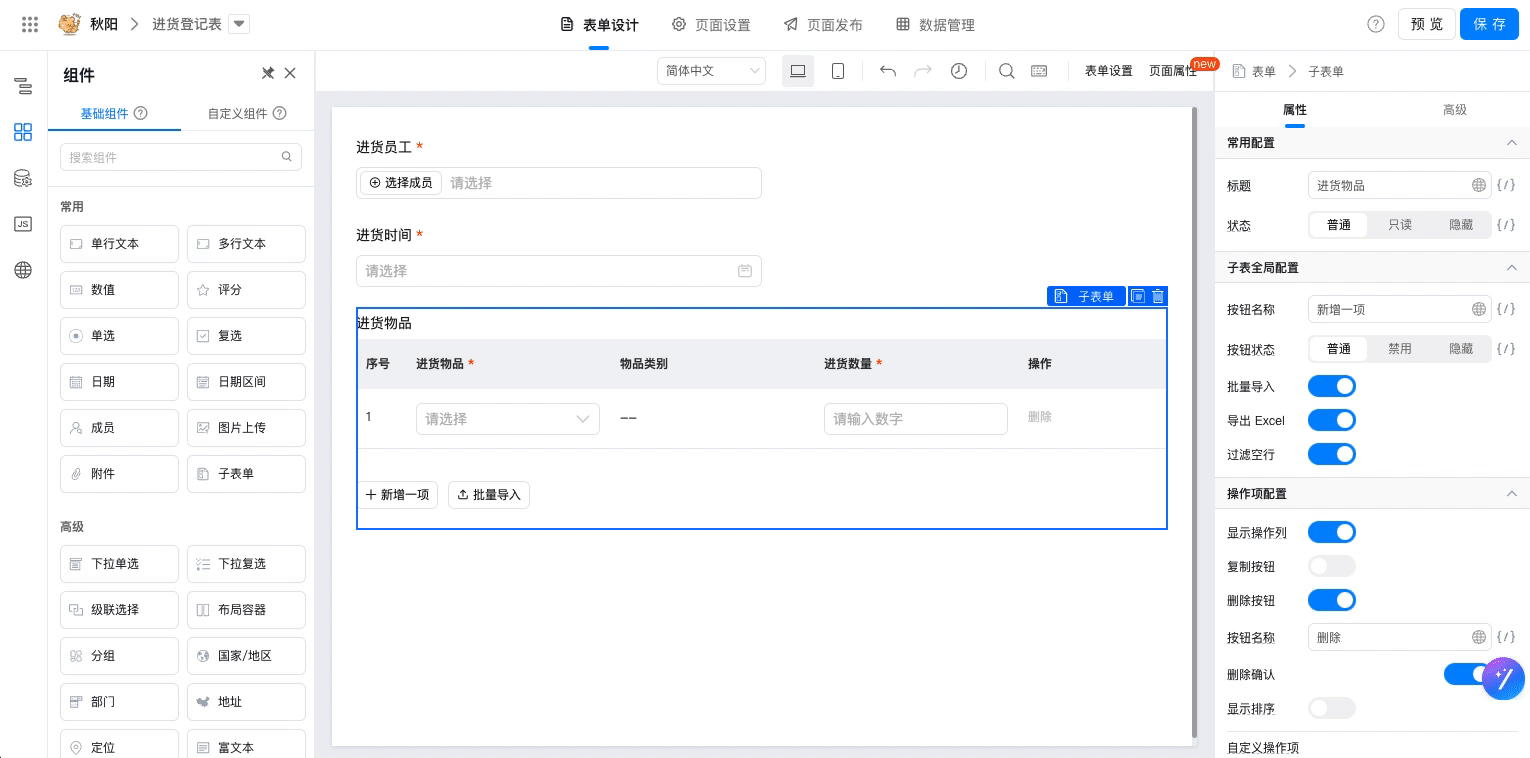Click 表单 breadcrumb in properties panel
This screenshot has width=1530, height=758.
[x=1263, y=72]
